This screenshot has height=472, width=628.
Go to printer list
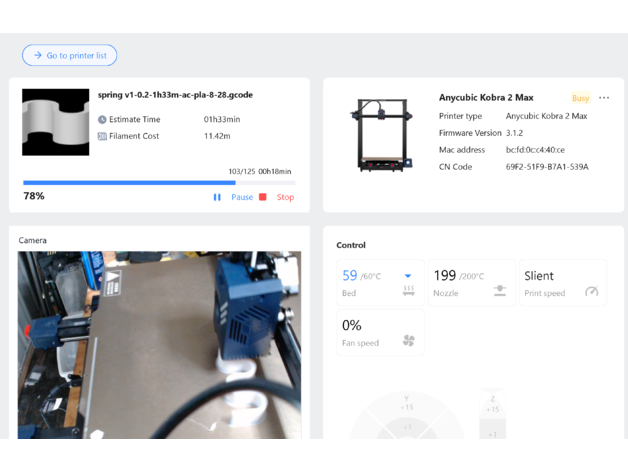[69, 55]
